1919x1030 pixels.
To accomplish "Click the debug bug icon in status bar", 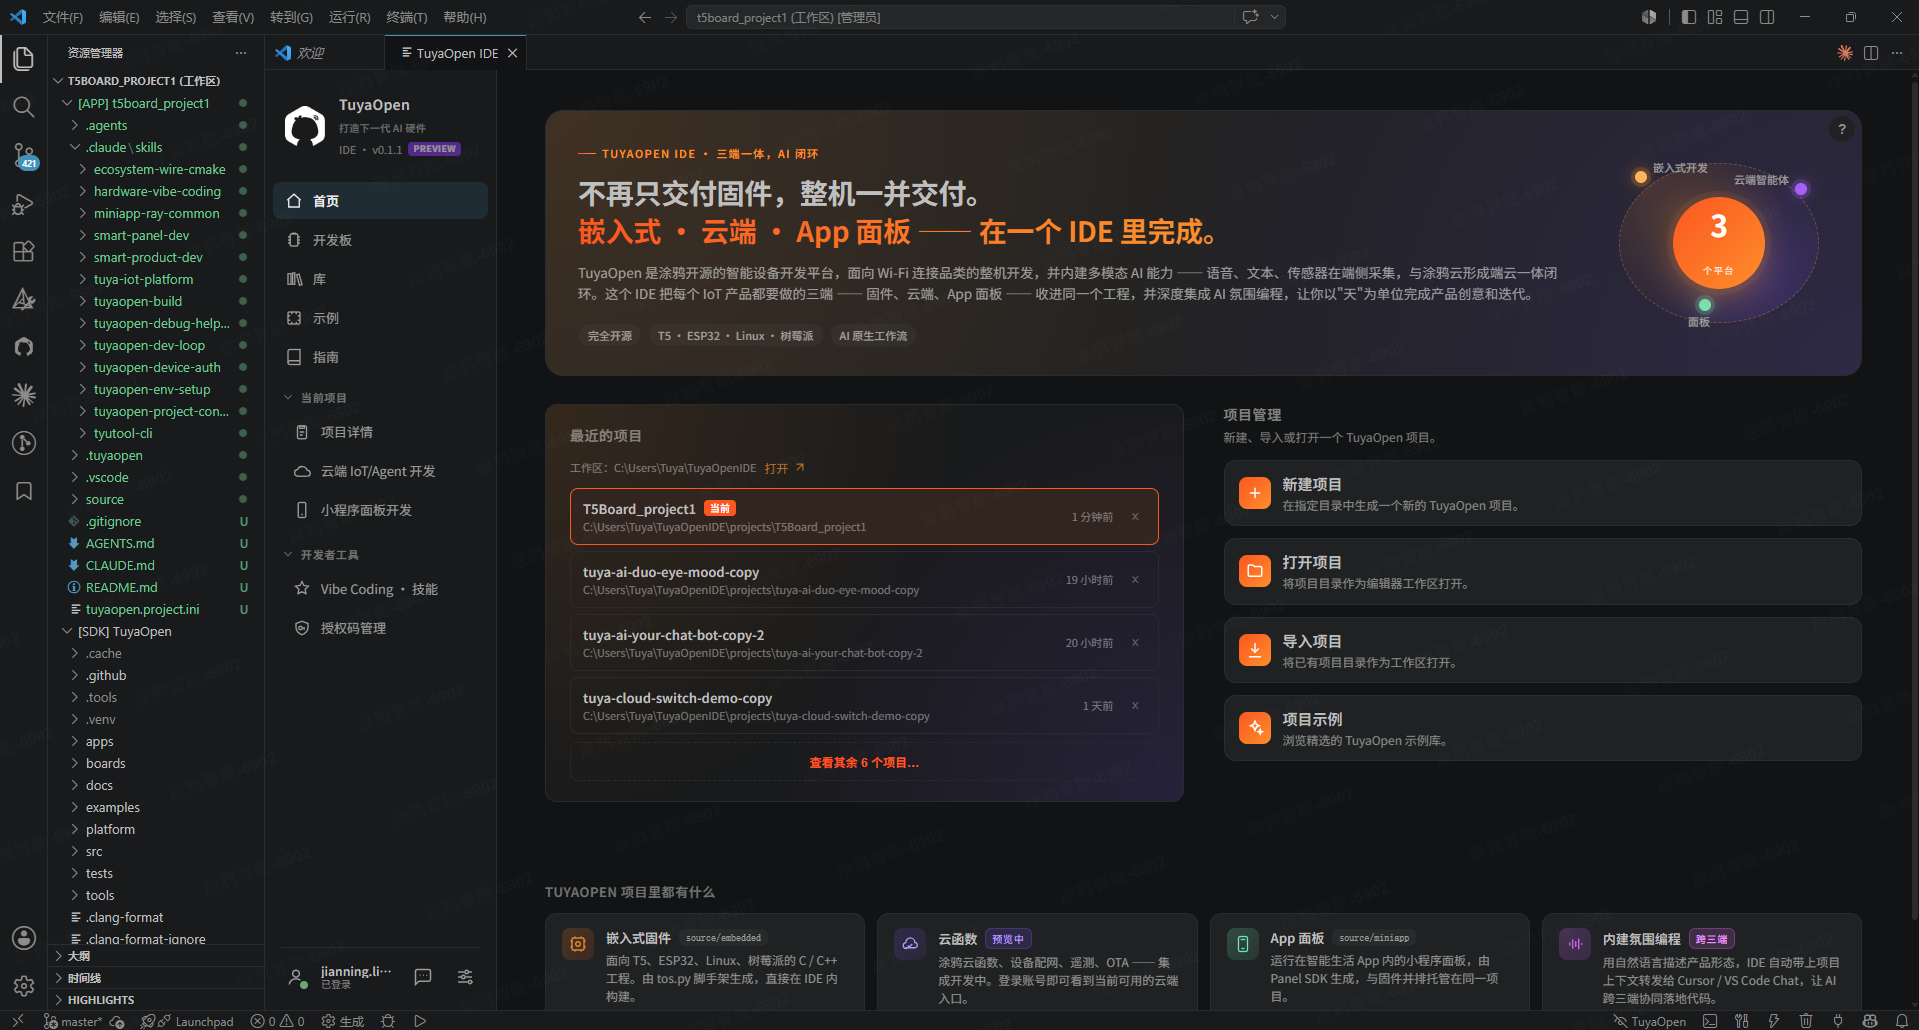I will [x=388, y=1021].
